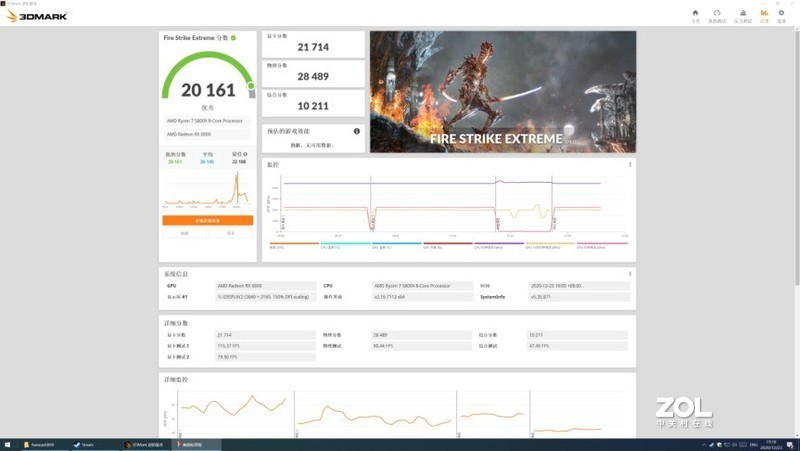The height and width of the screenshot is (451, 800).
Task: Open the Benchmarks gauge icon tab
Action: pos(717,16)
